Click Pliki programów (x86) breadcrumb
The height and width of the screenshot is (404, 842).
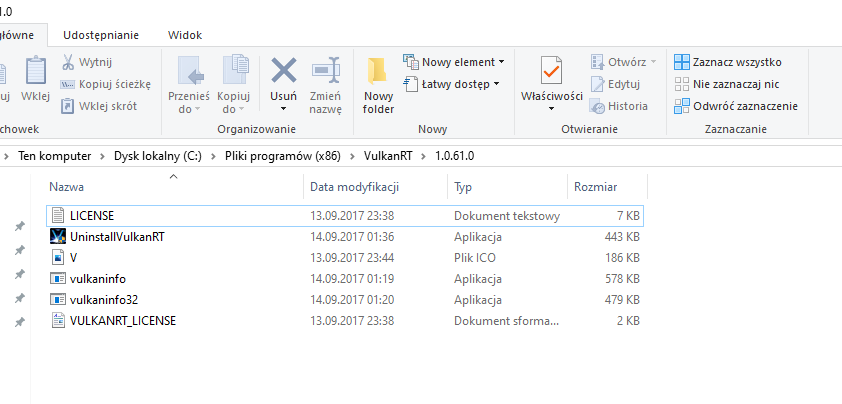click(x=283, y=156)
